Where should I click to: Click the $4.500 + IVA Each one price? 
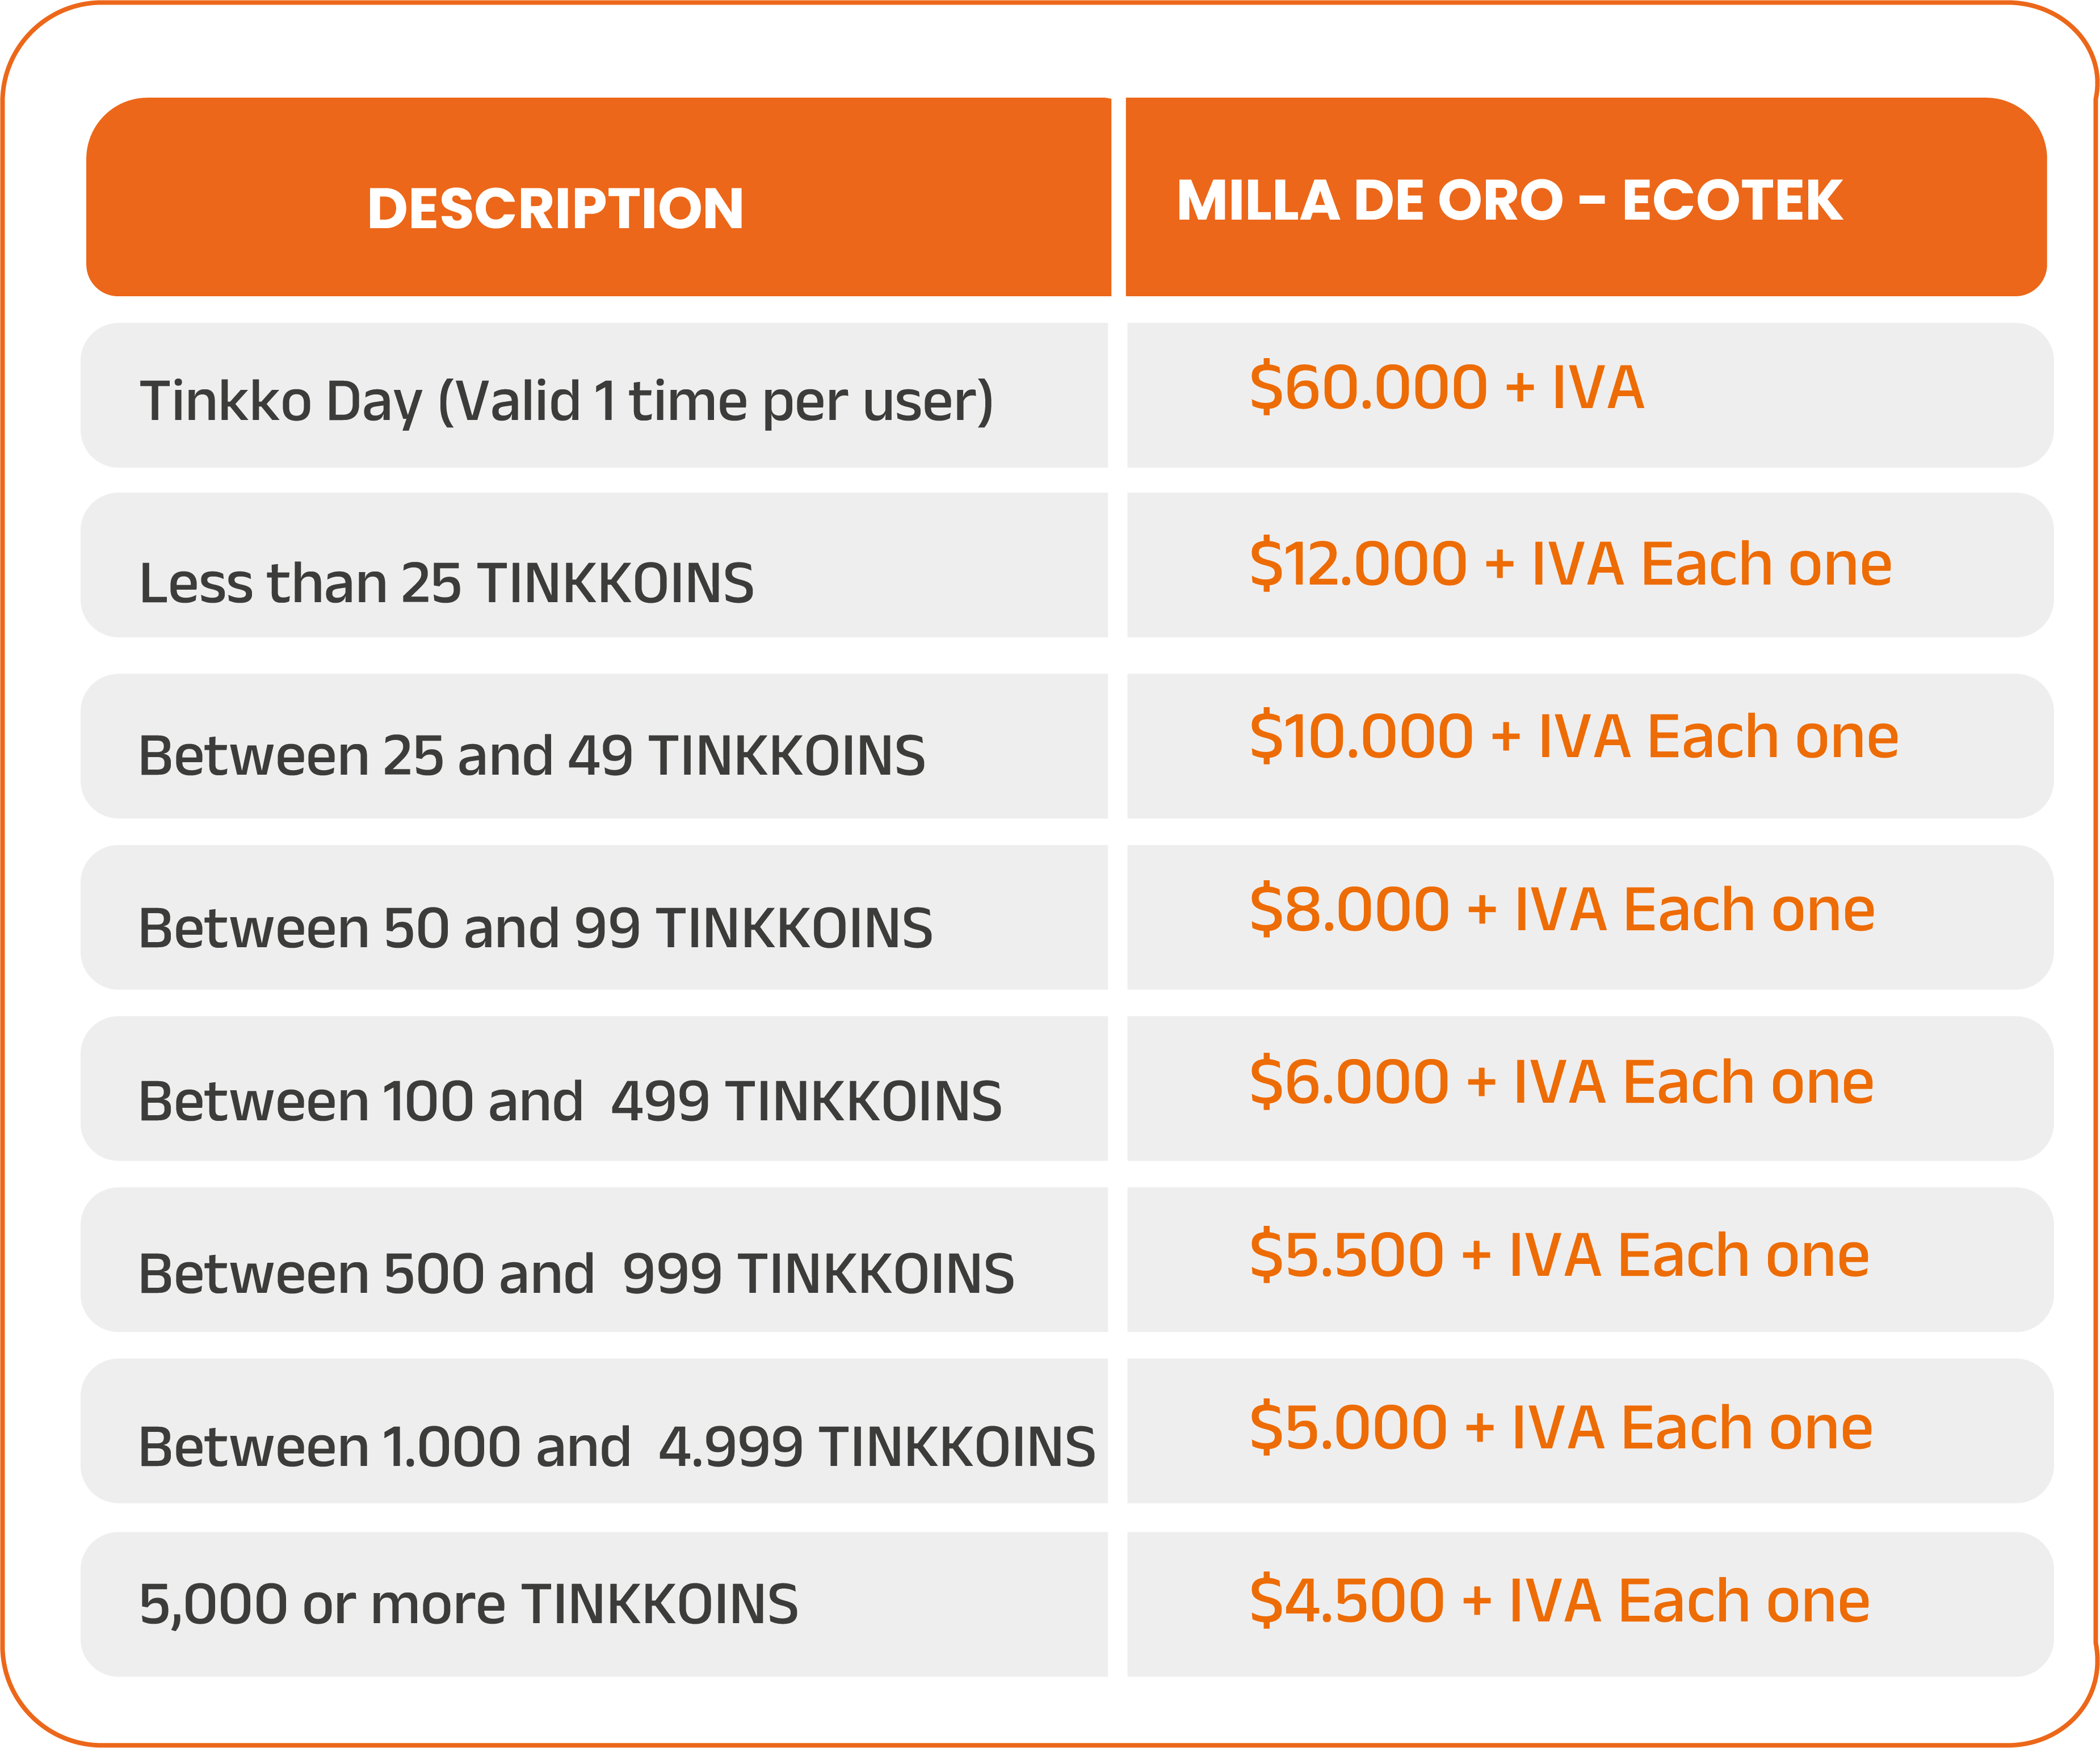pos(1558,1600)
